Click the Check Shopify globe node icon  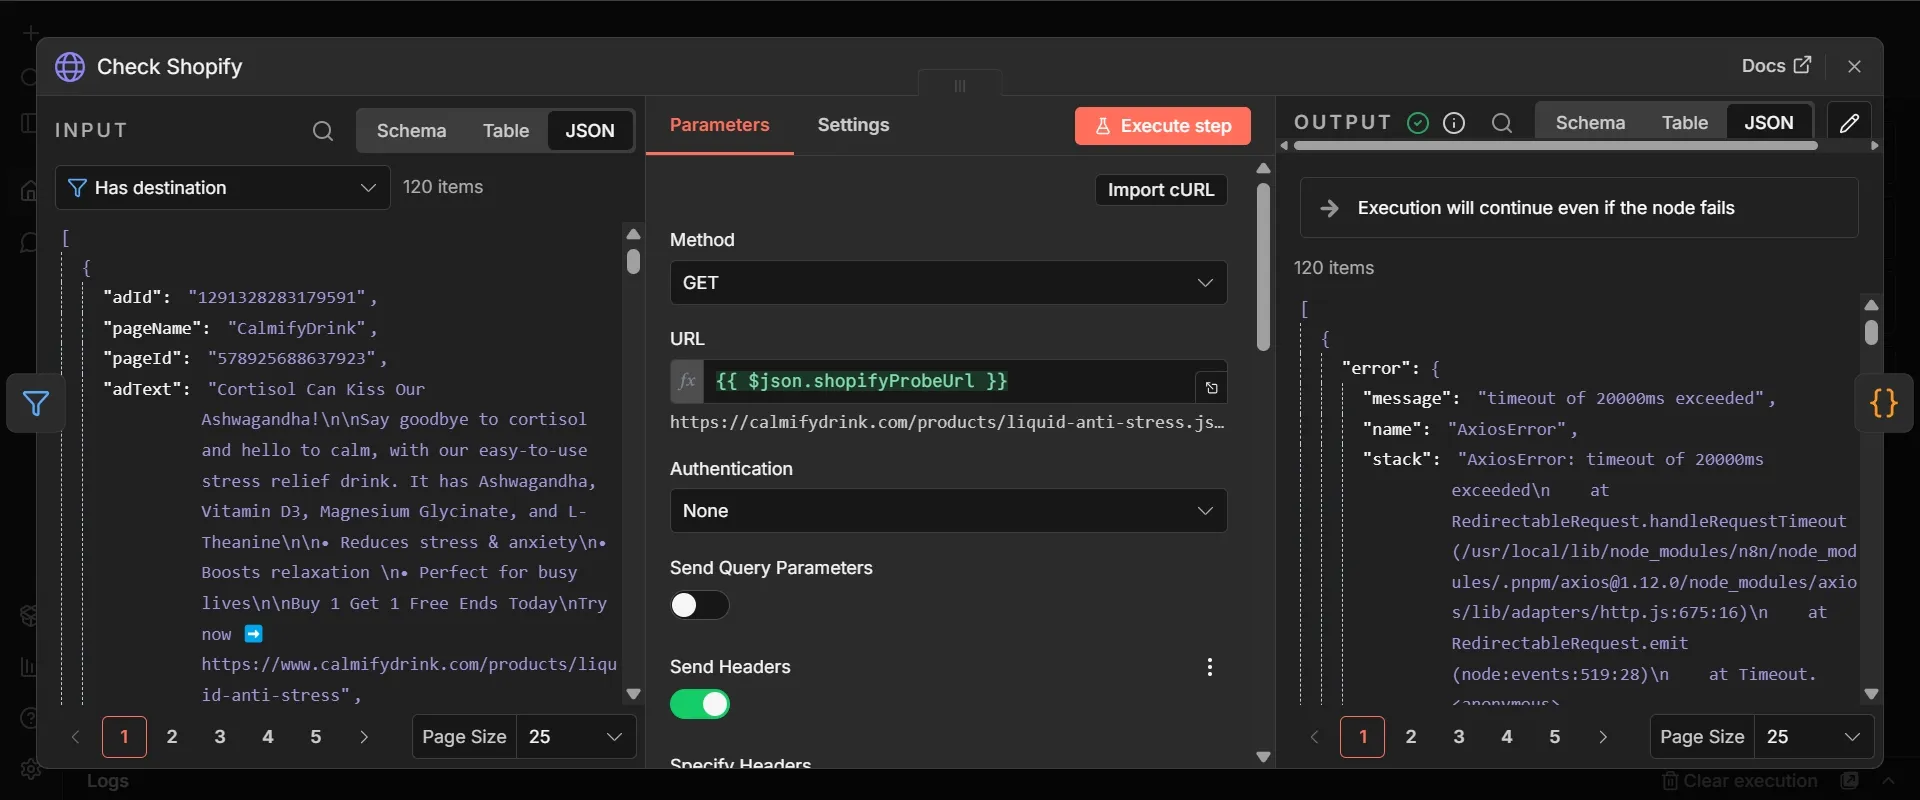click(70, 67)
